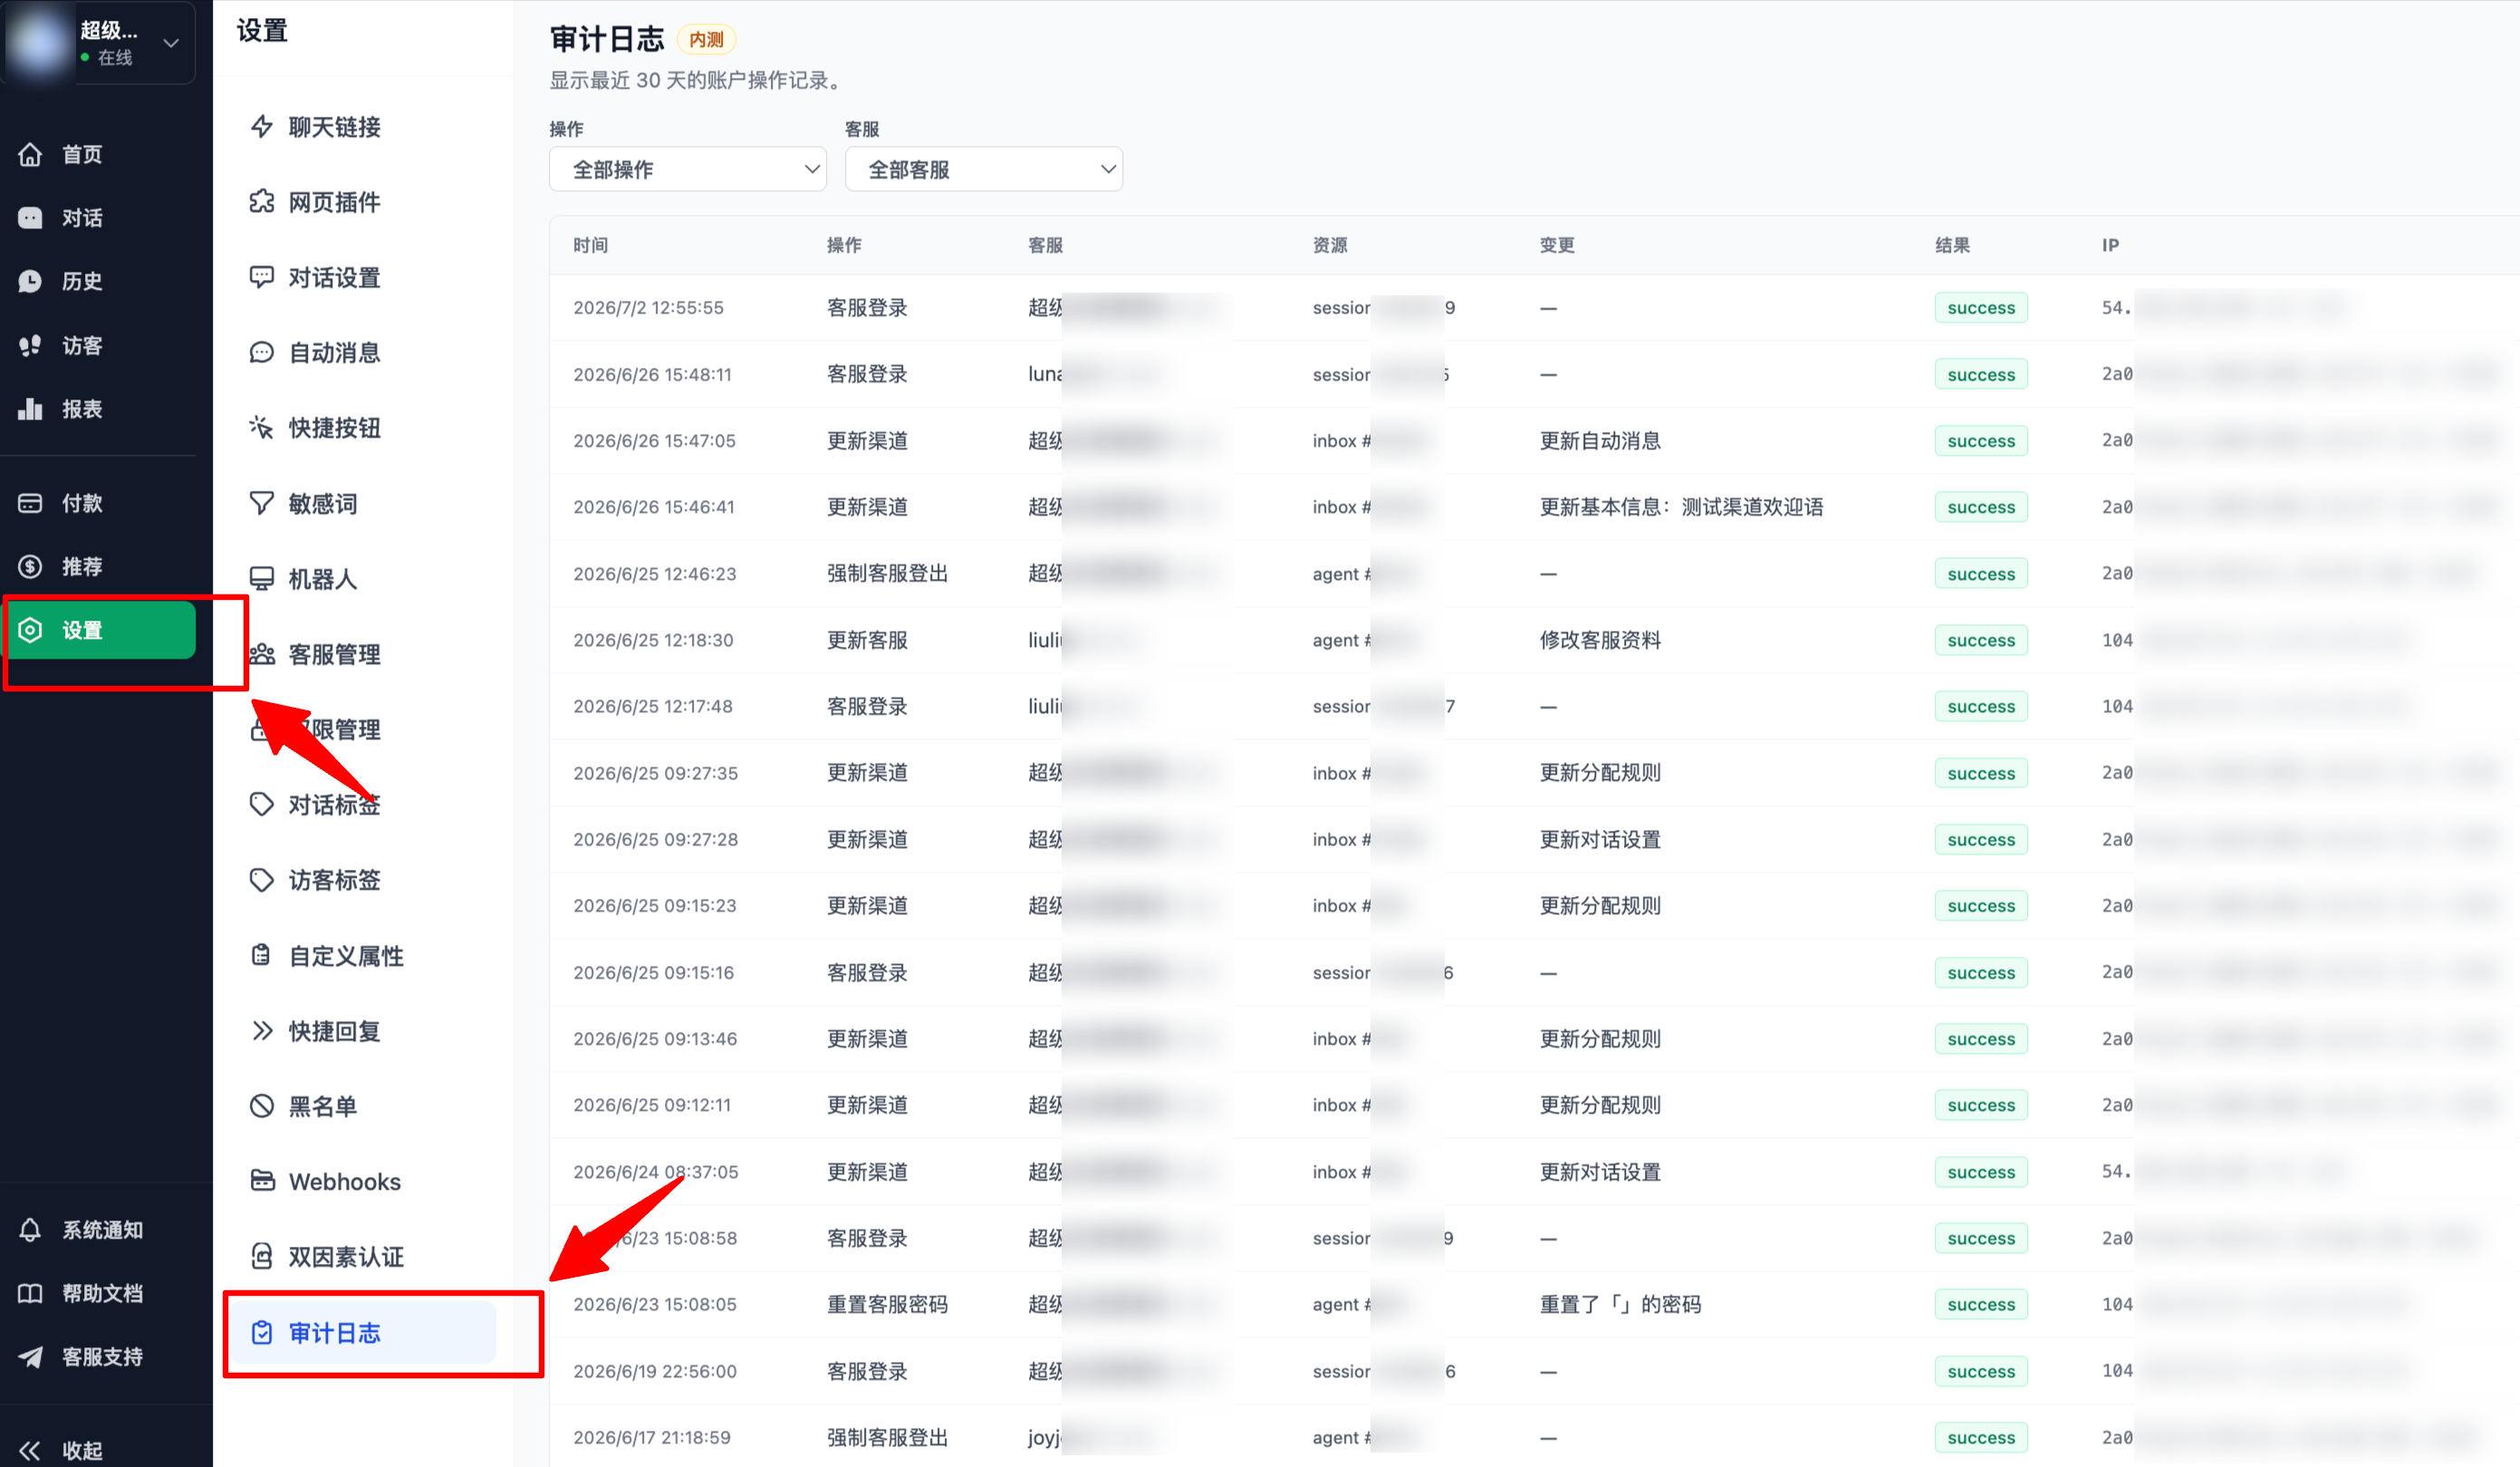
Task: Select 审计日志 in settings menu
Action: pos(361,1333)
